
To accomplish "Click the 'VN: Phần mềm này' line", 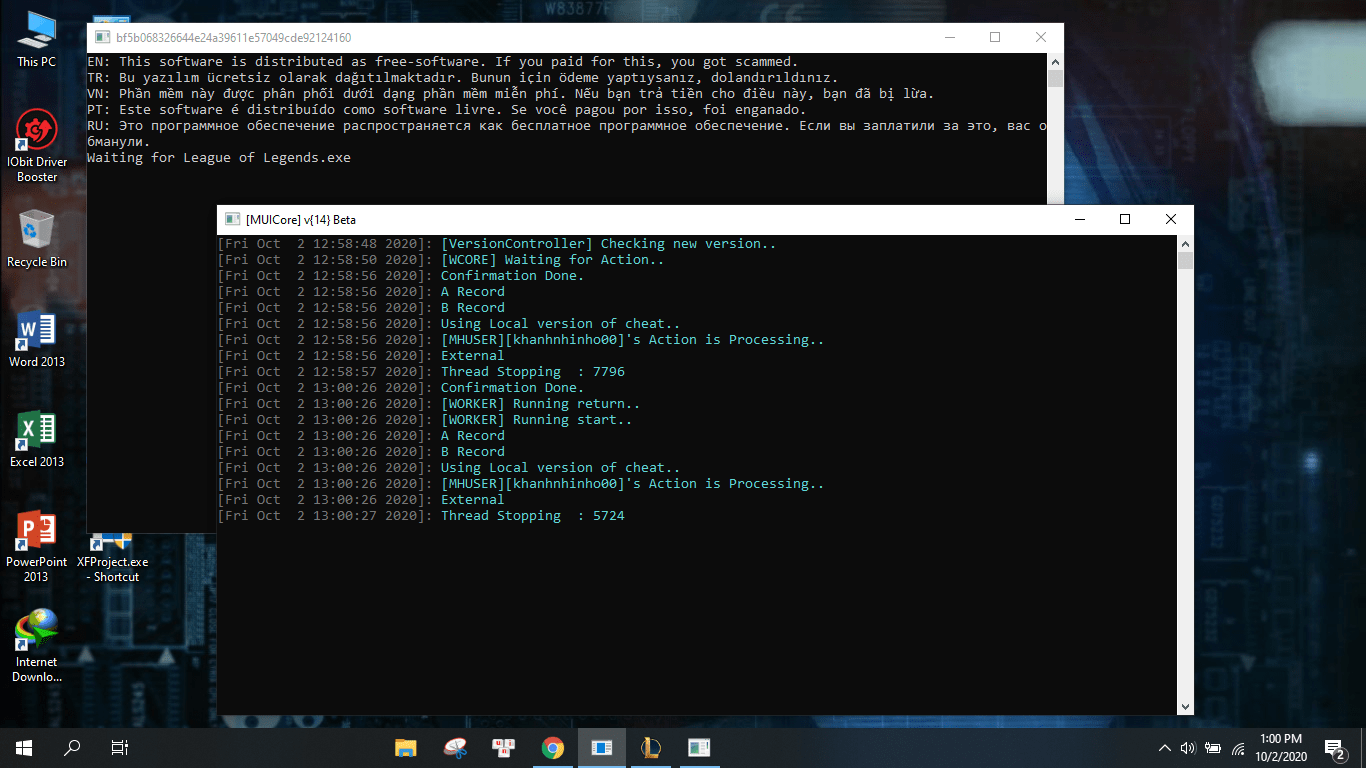I will [511, 93].
